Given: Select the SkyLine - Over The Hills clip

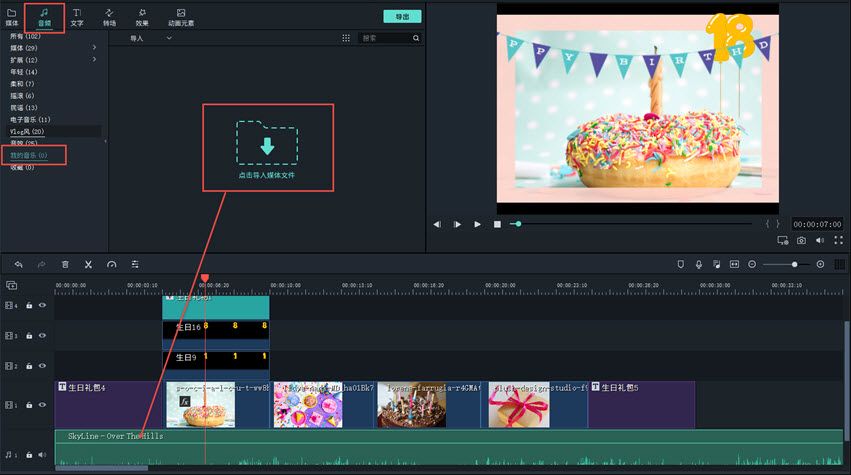Looking at the screenshot, I should point(449,447).
